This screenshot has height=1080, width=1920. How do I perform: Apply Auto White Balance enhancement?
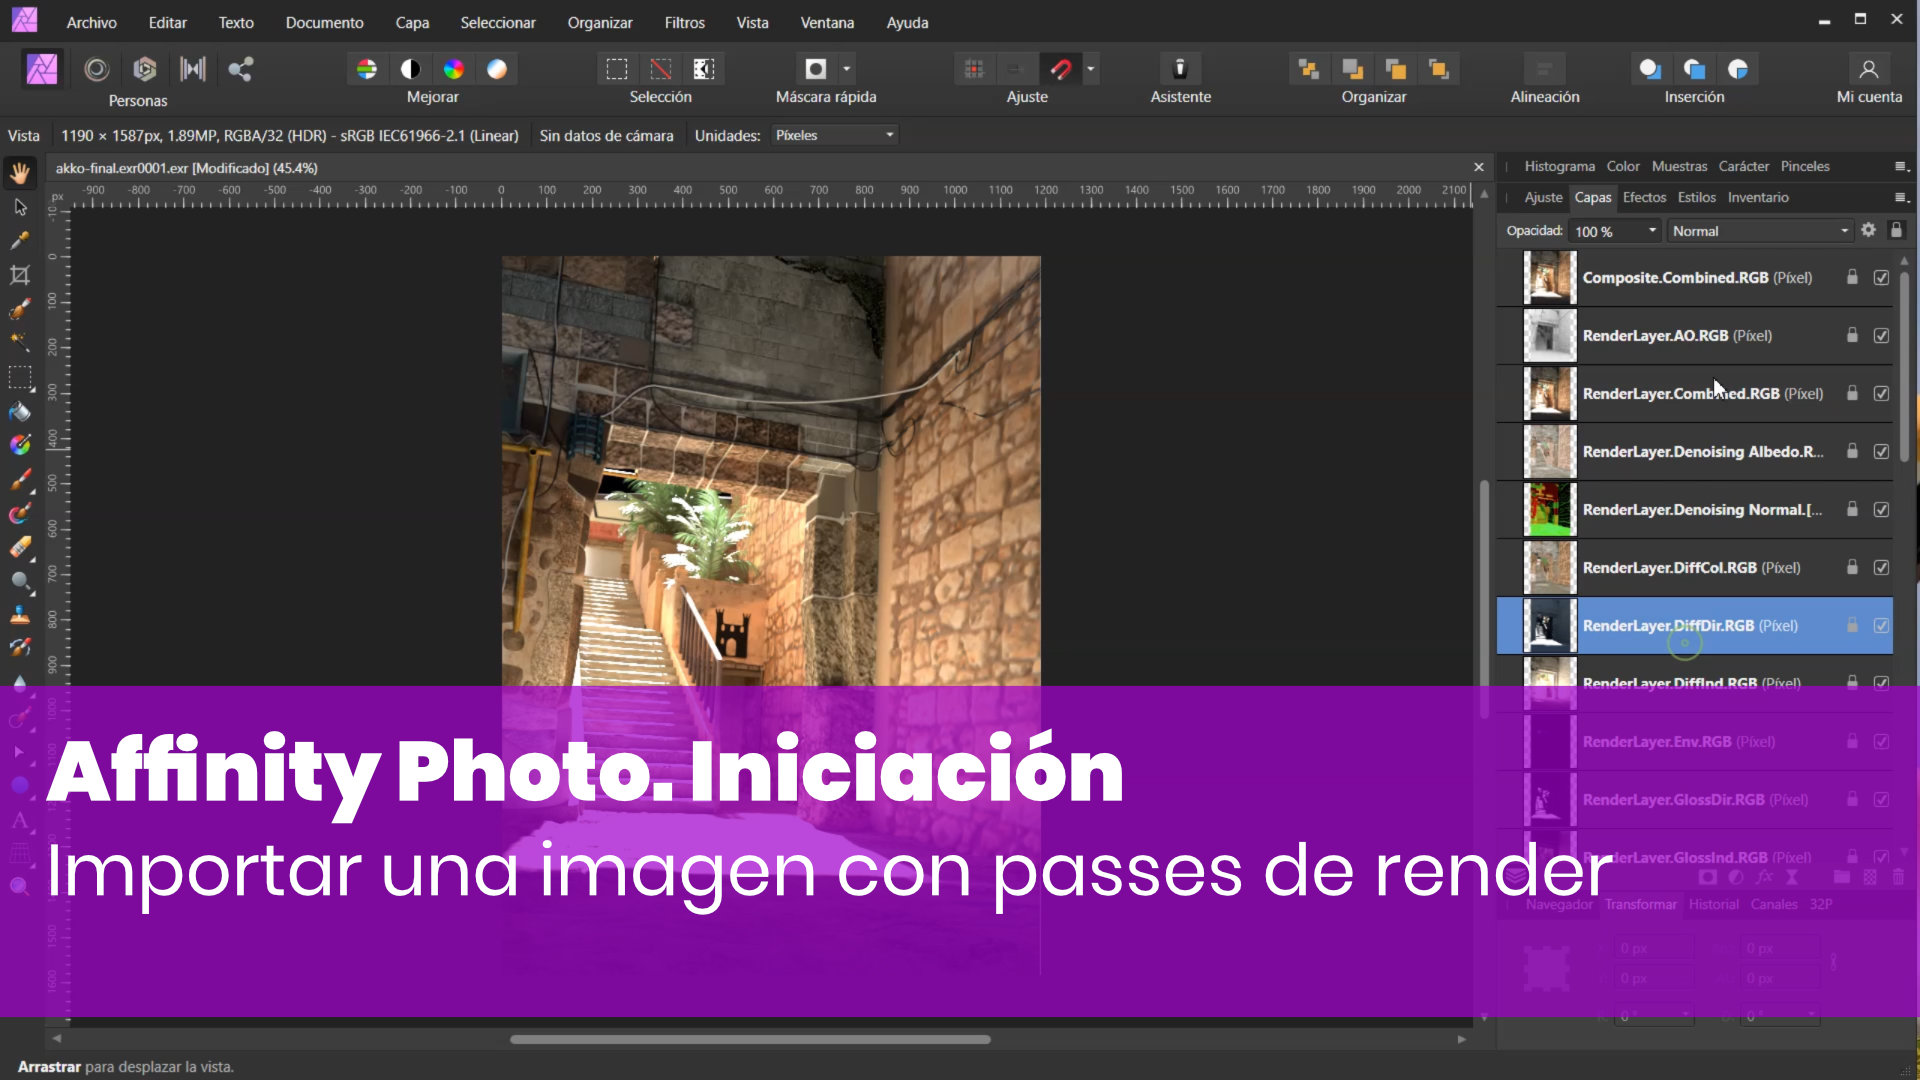pyautogui.click(x=497, y=69)
